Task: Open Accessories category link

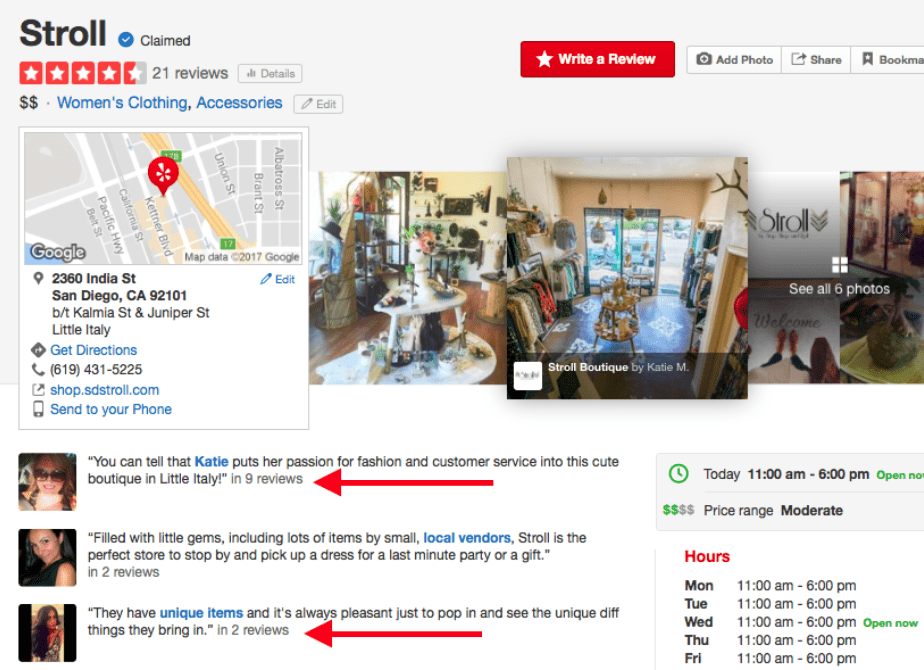Action: click(x=239, y=103)
